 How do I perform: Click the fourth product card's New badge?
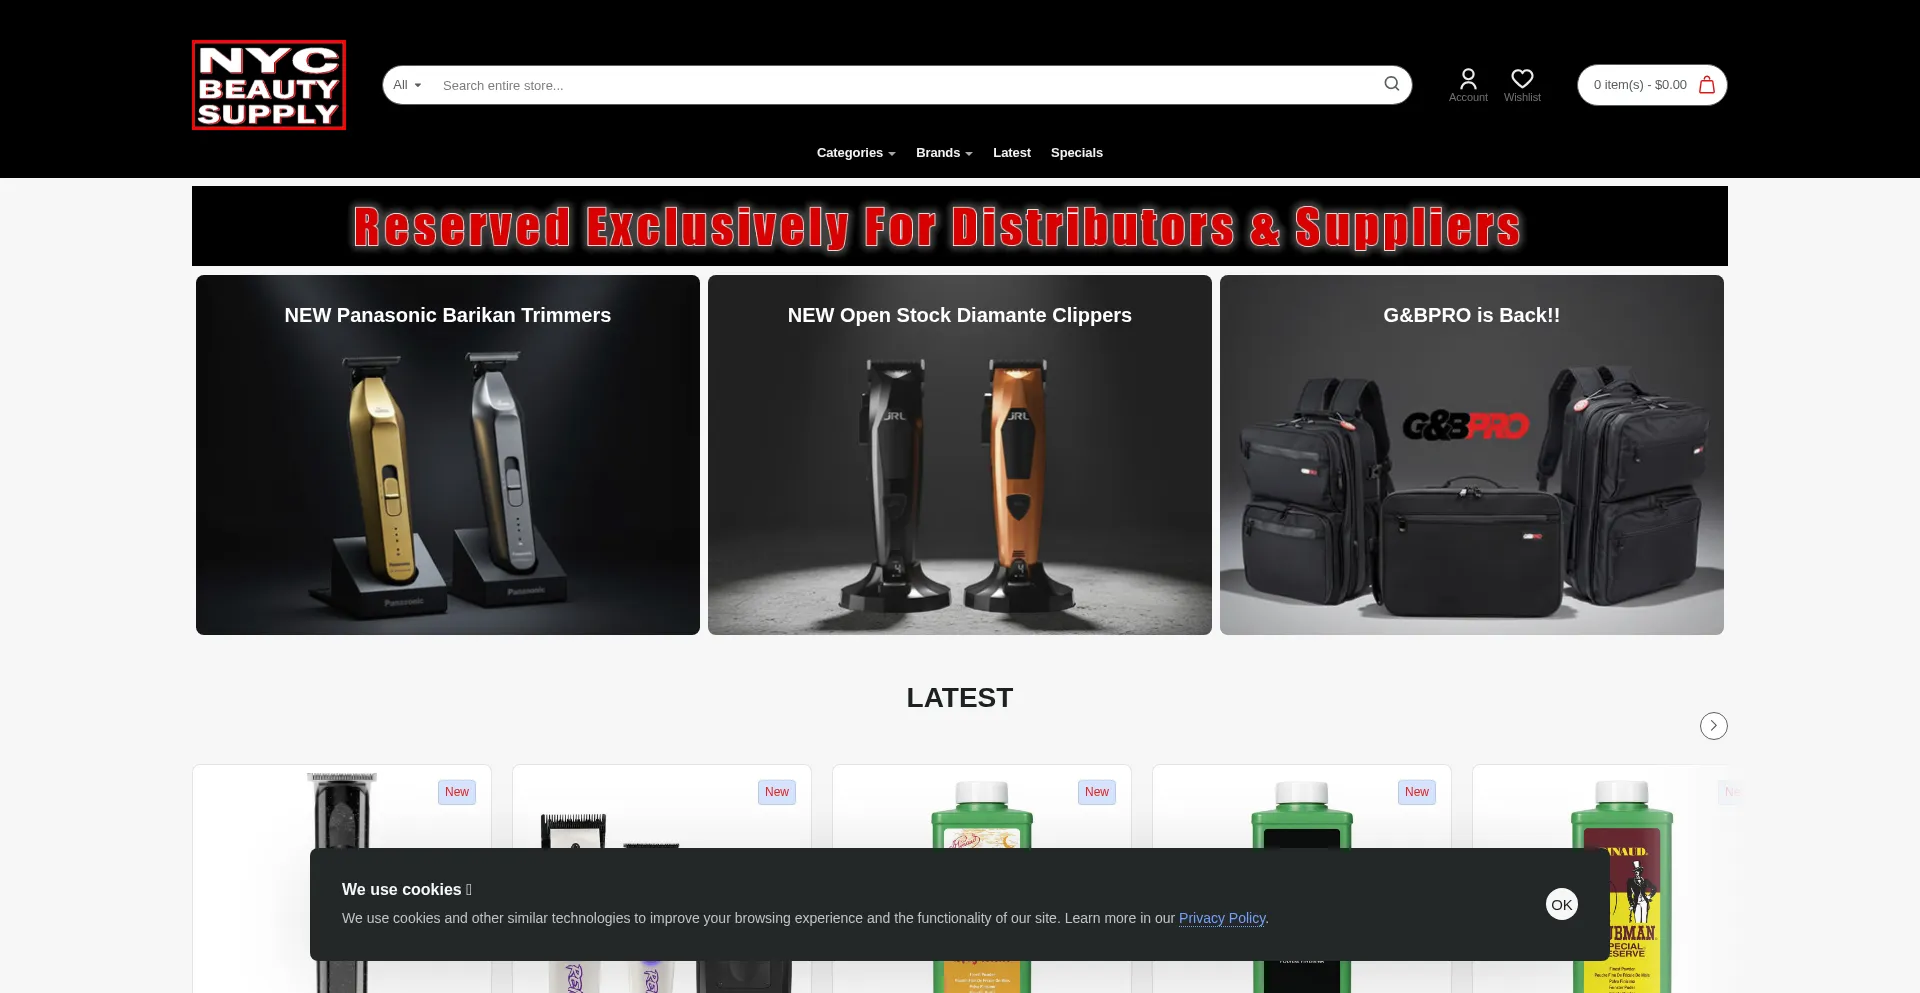pyautogui.click(x=1417, y=792)
